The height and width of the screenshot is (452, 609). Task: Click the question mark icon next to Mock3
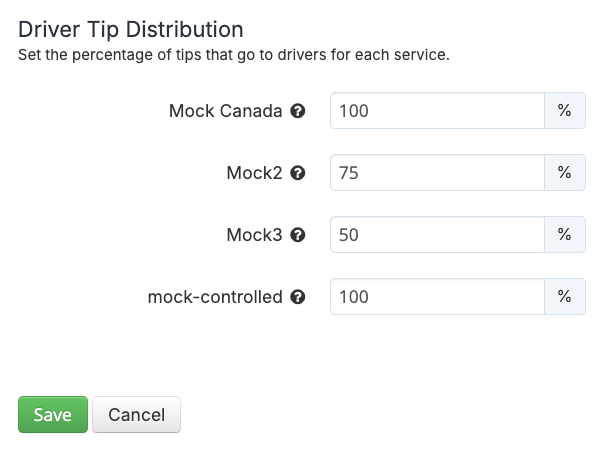(297, 235)
